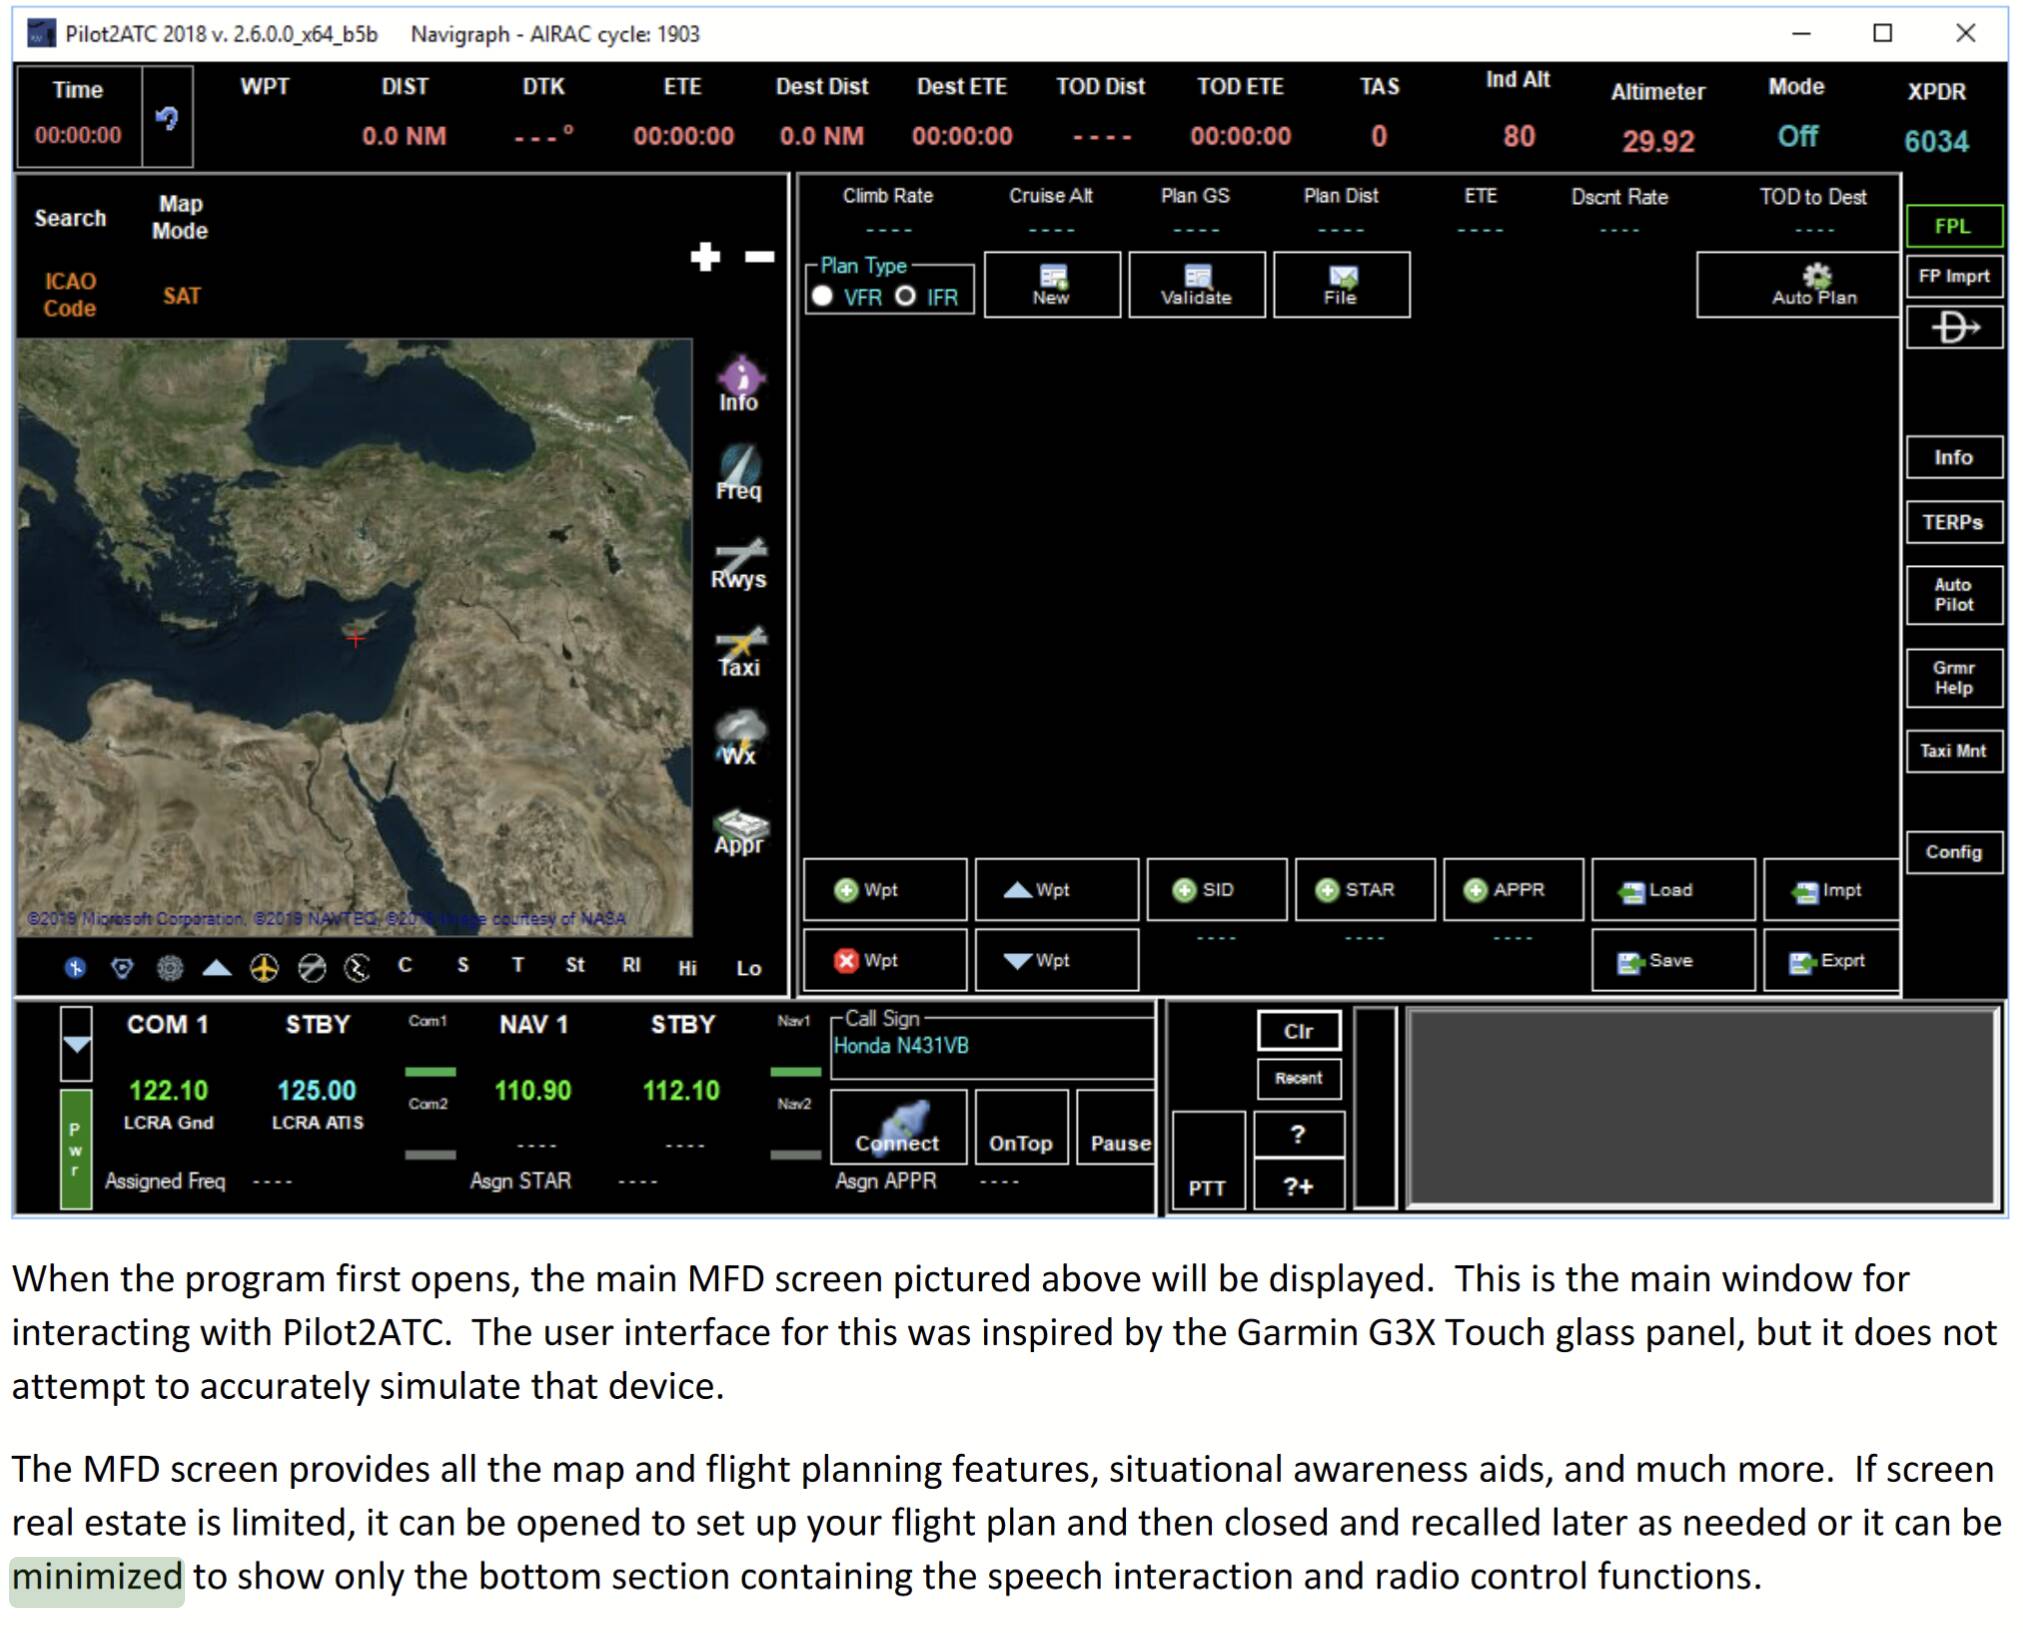Toggle the St map filter
This screenshot has width=2023, height=1633.
coord(575,965)
